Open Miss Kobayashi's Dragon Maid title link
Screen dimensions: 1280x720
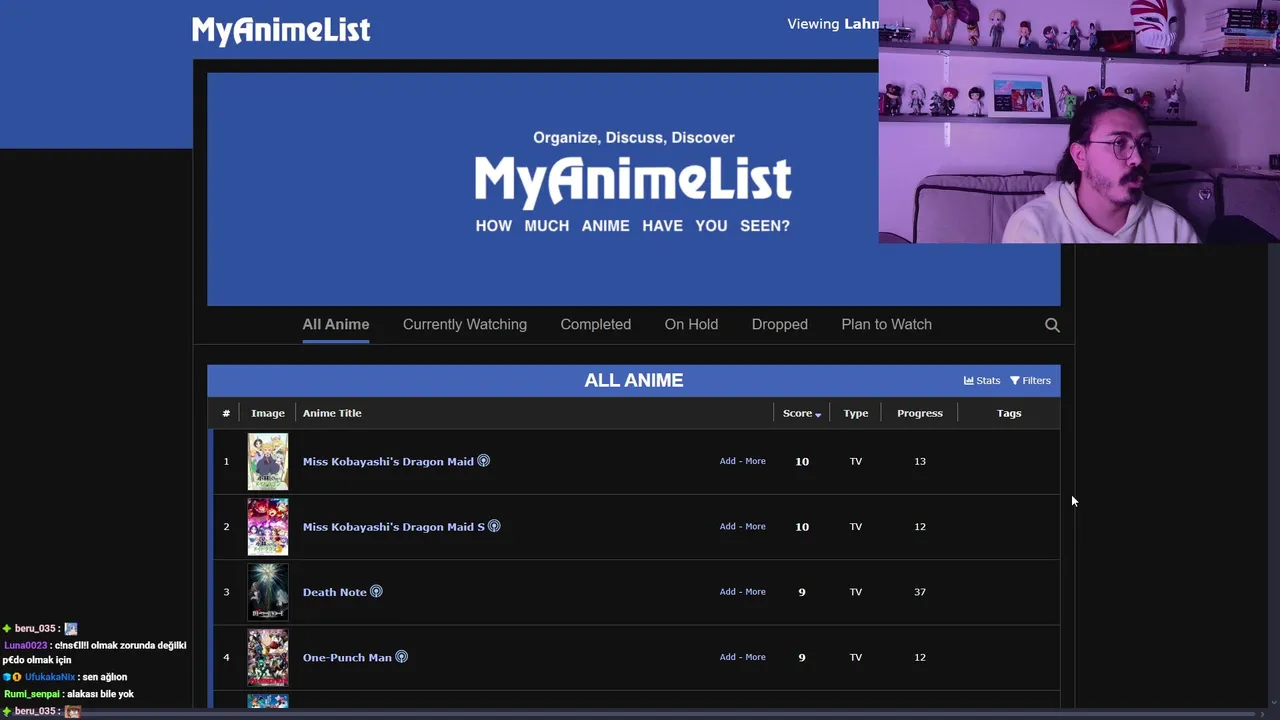[x=388, y=462]
